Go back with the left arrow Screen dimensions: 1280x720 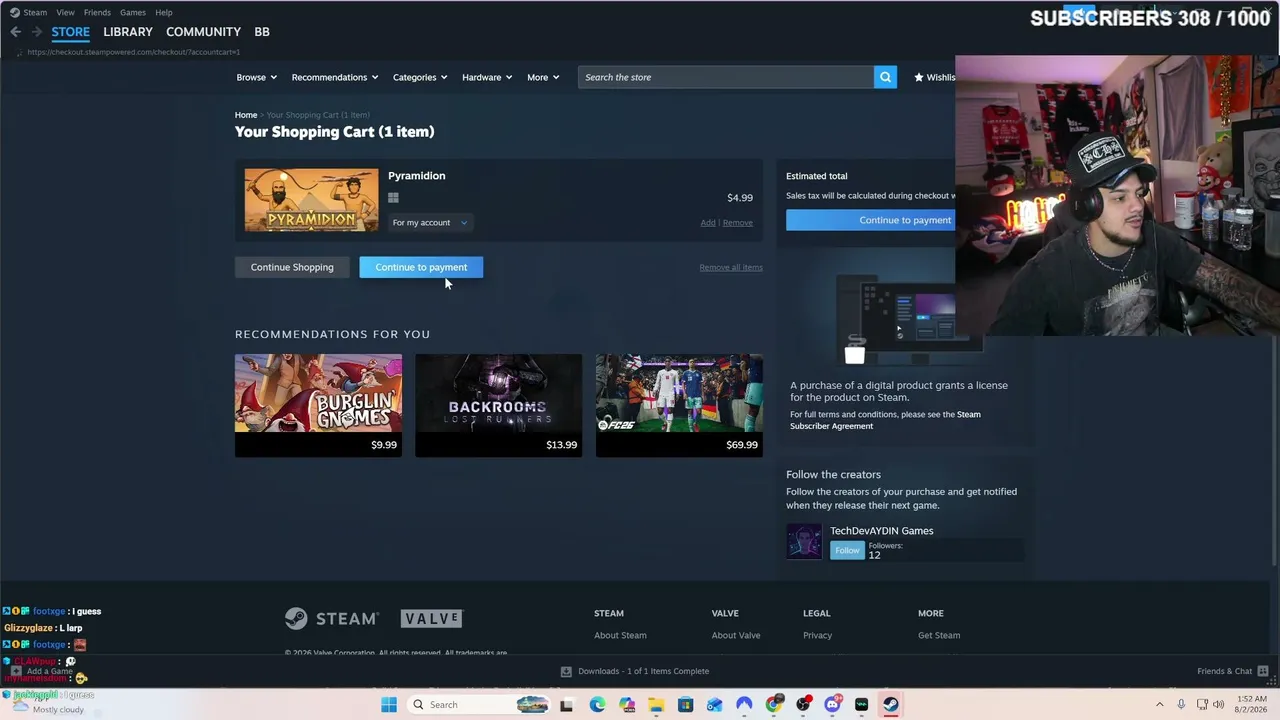pyautogui.click(x=16, y=32)
